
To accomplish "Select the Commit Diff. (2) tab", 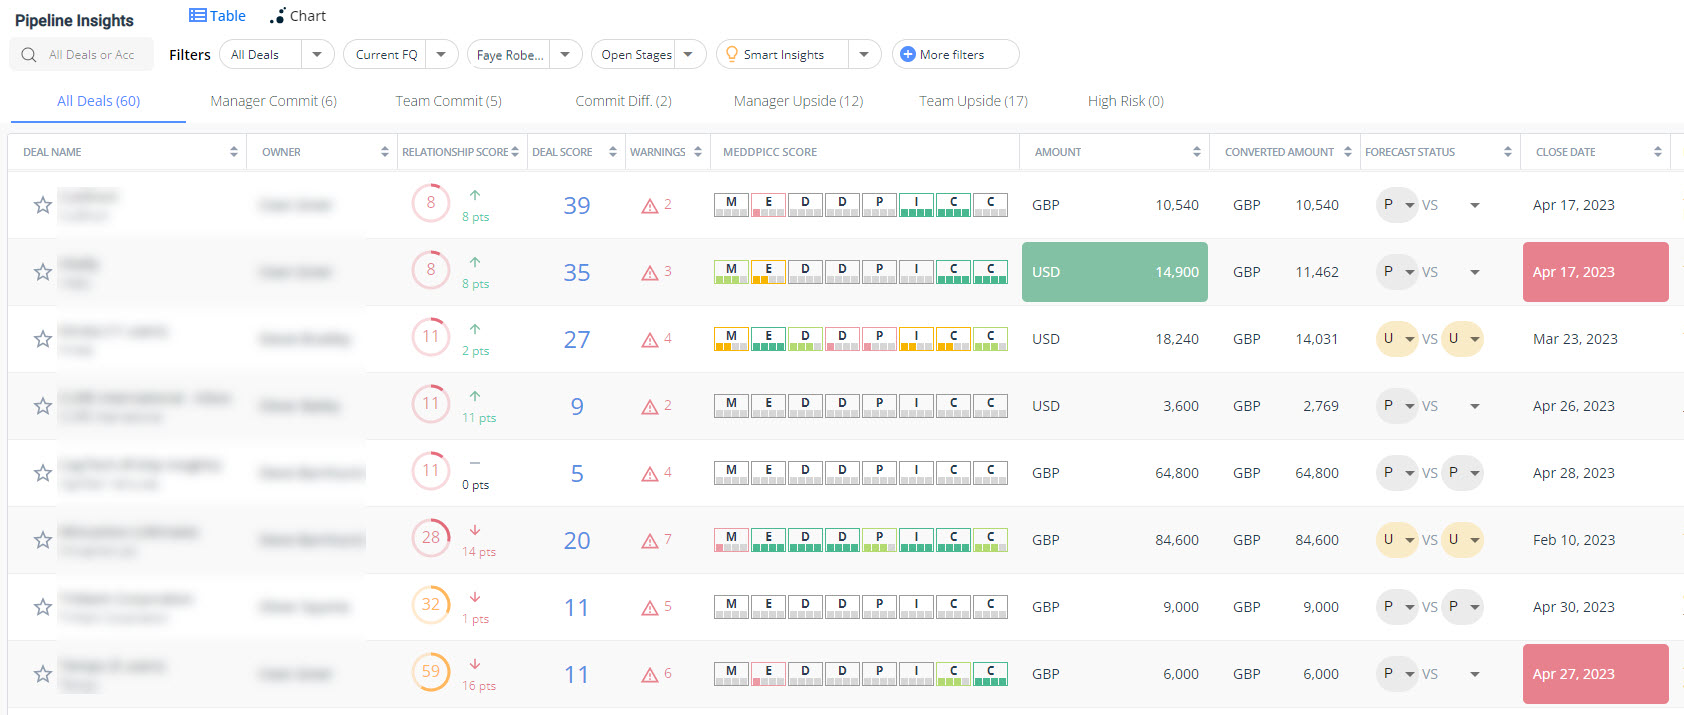I will coord(623,101).
